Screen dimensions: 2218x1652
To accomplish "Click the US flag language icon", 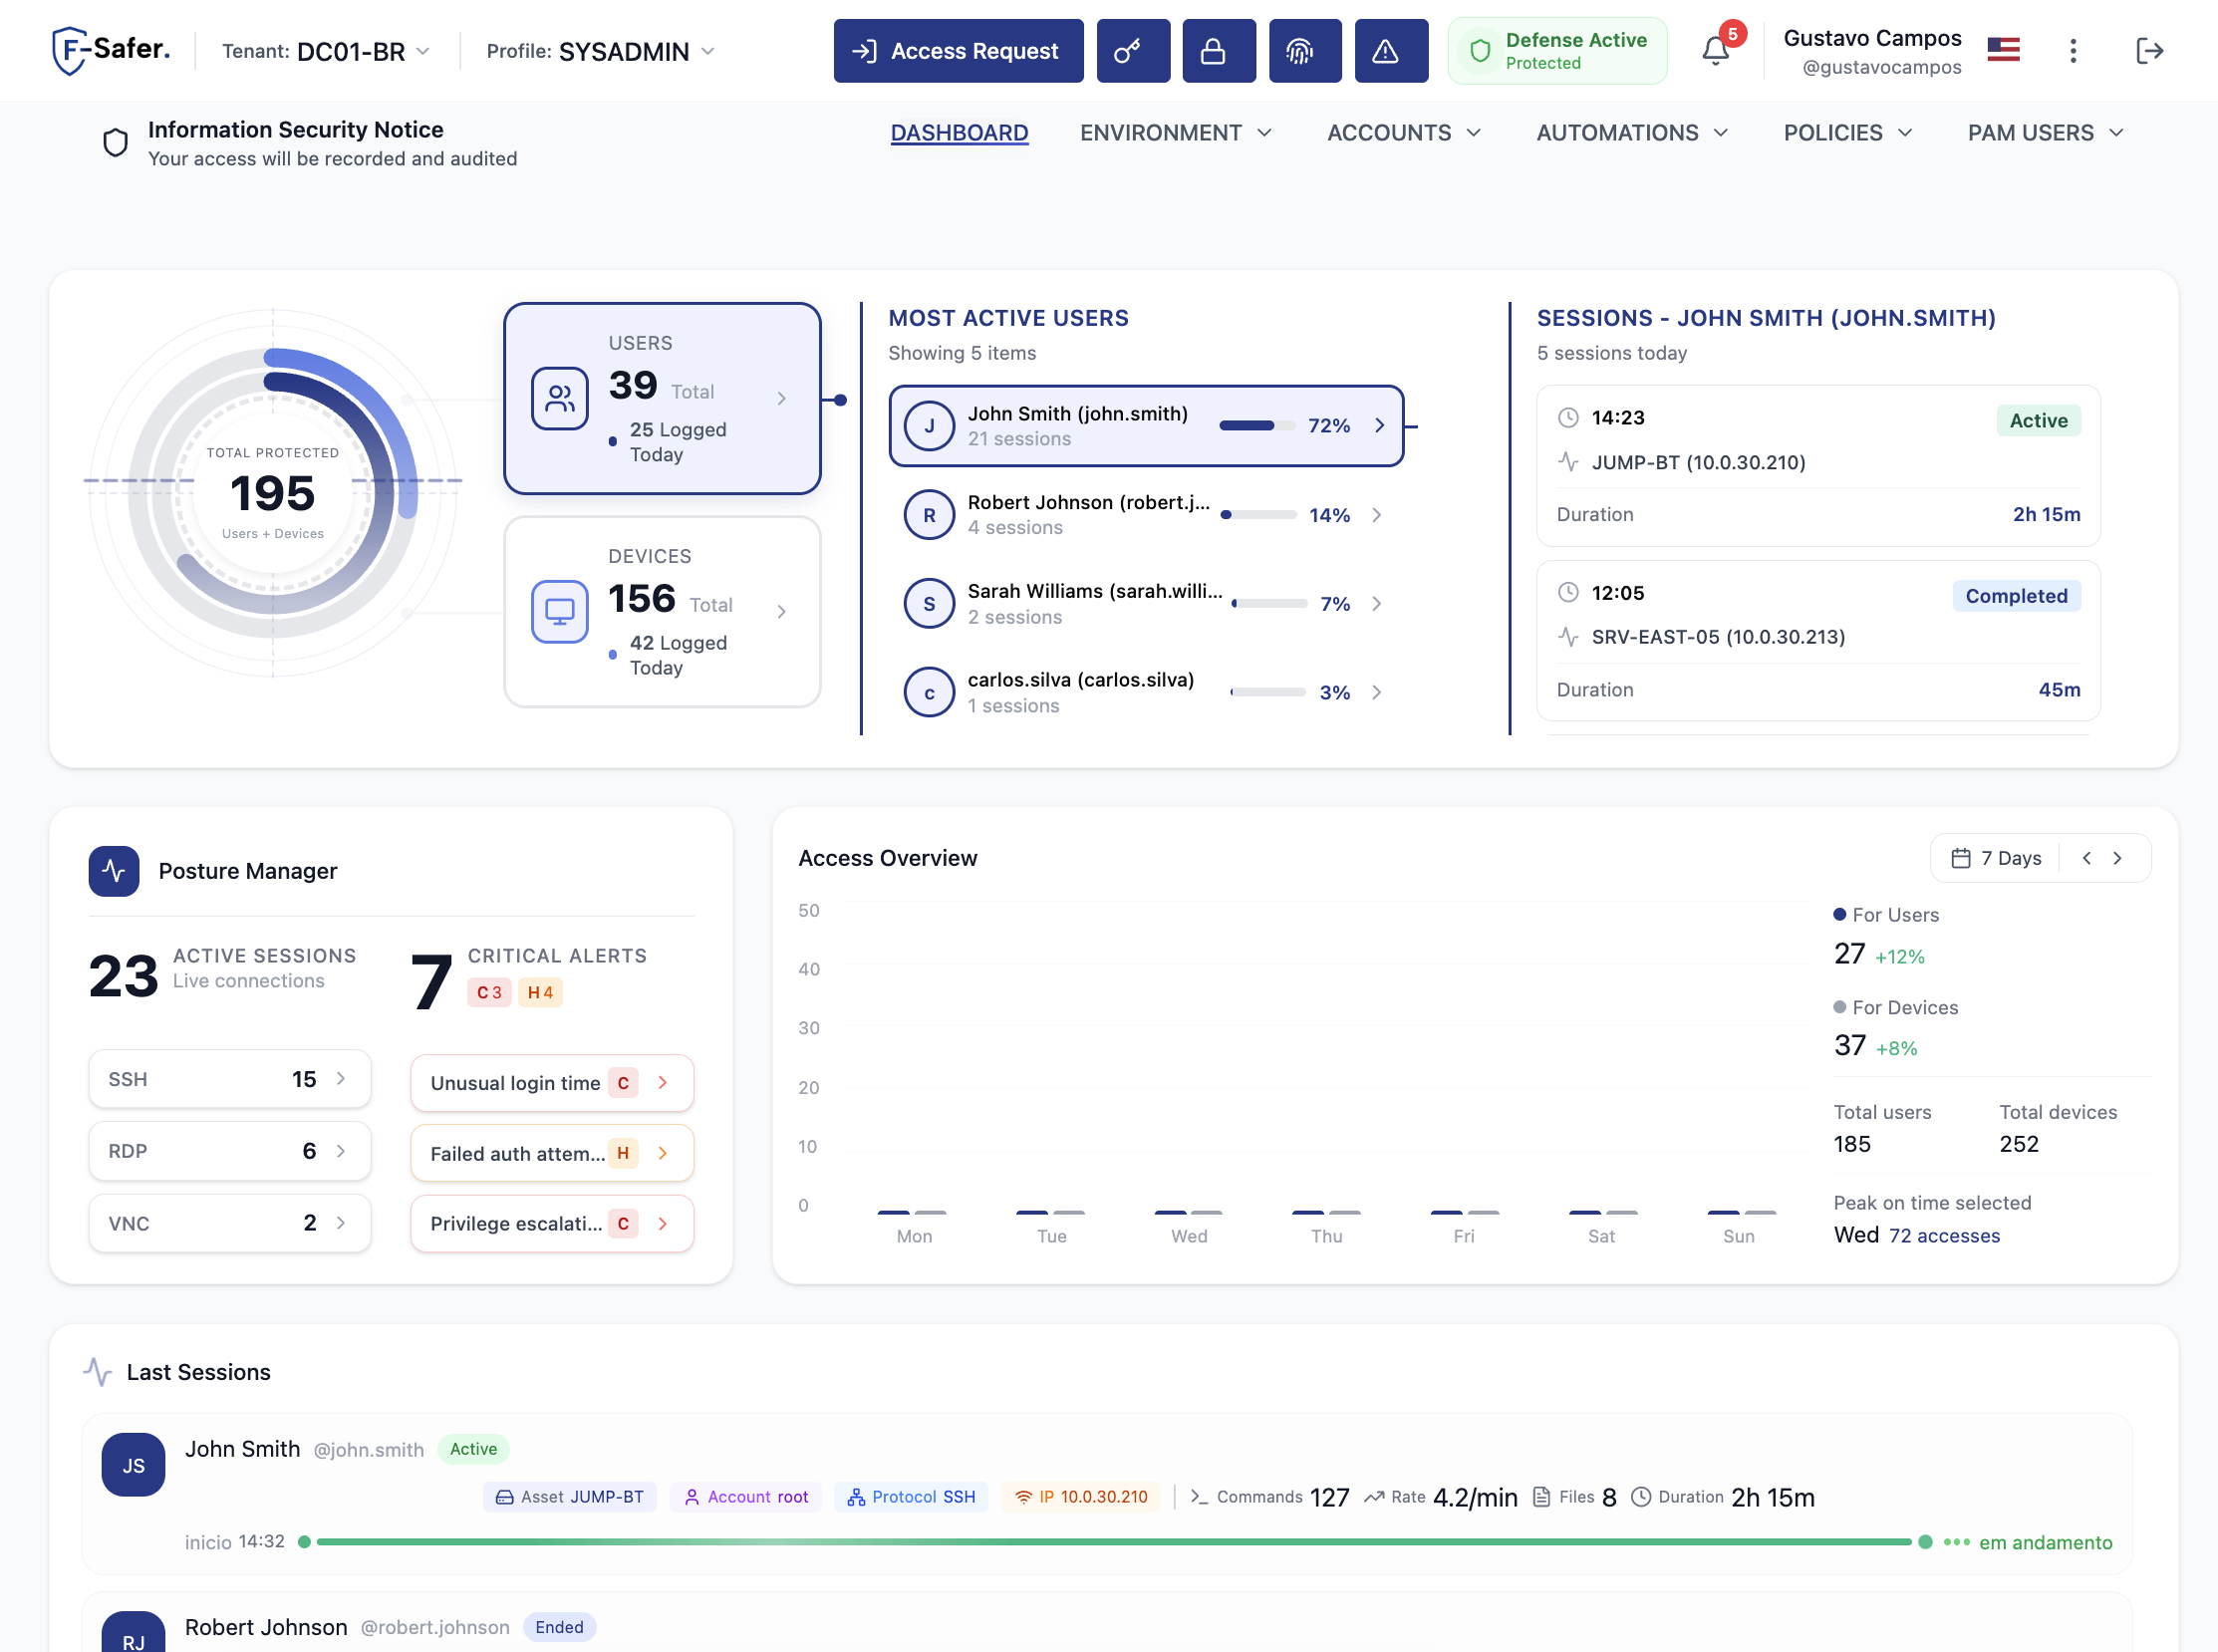I will 2003,49.
